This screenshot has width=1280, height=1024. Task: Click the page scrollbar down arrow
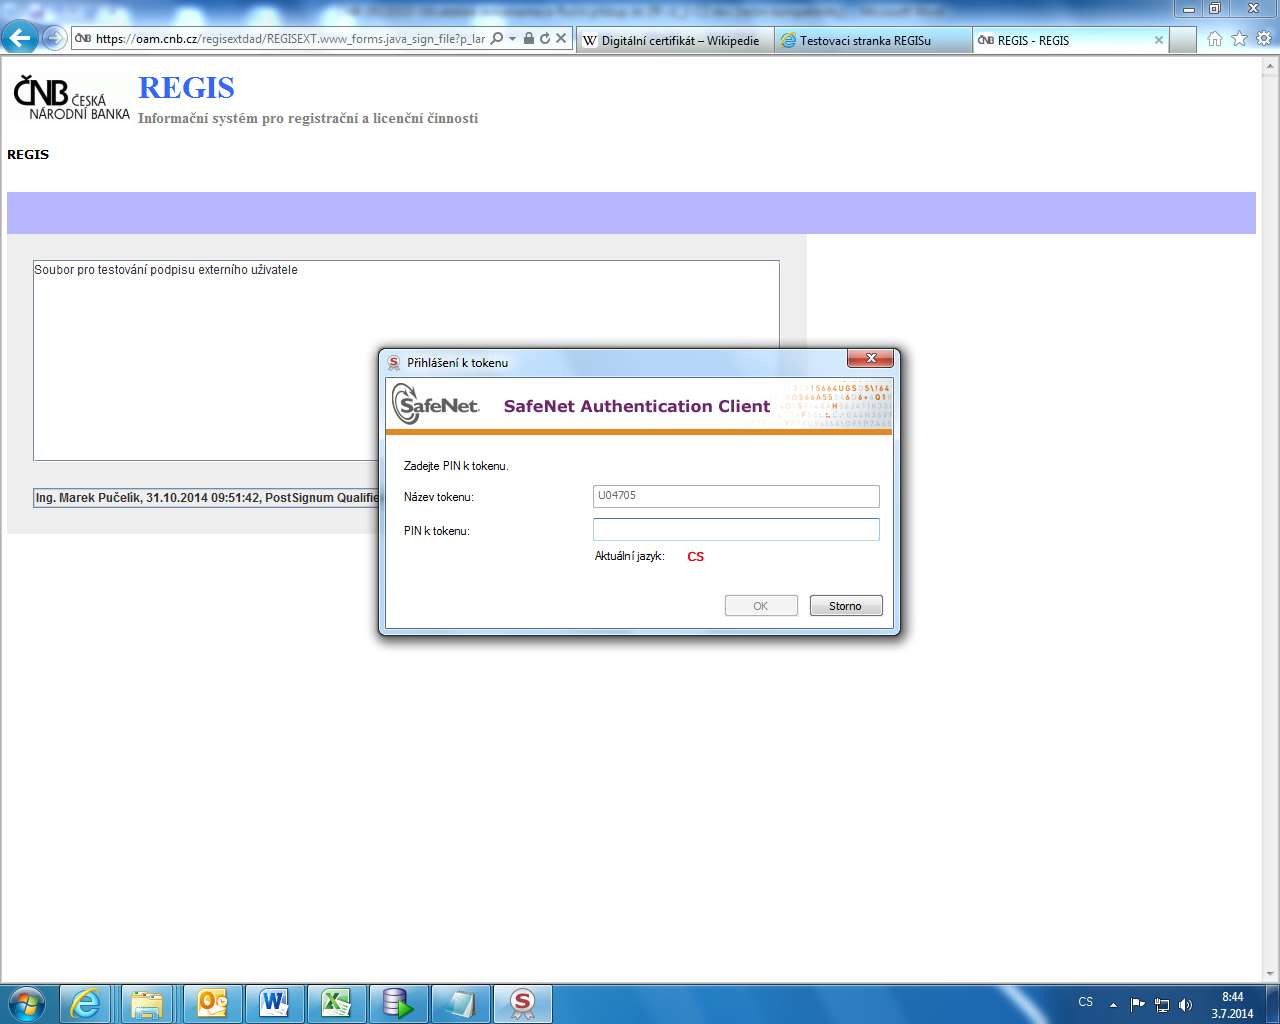1271,974
